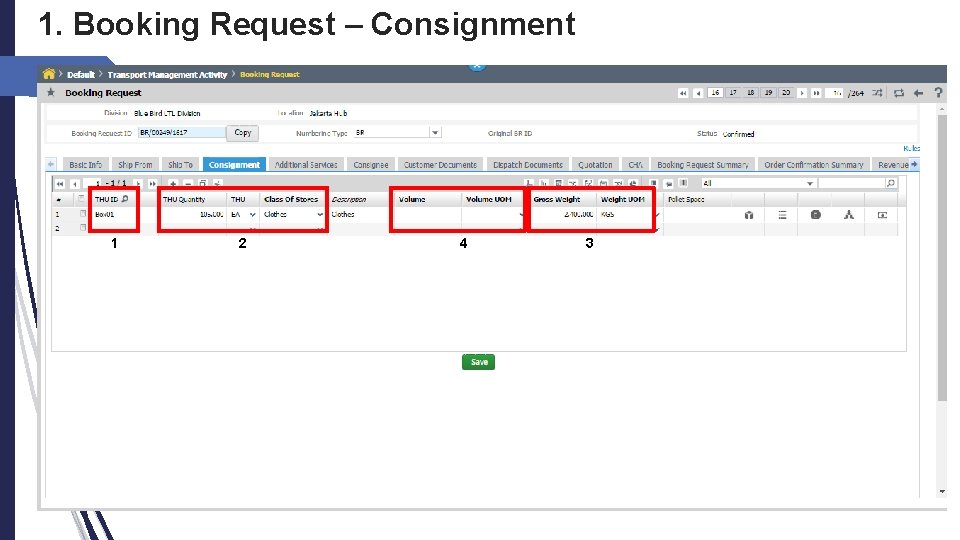The height and width of the screenshot is (540, 960).
Task: Go to previous page of consignment grid
Action: [75, 184]
